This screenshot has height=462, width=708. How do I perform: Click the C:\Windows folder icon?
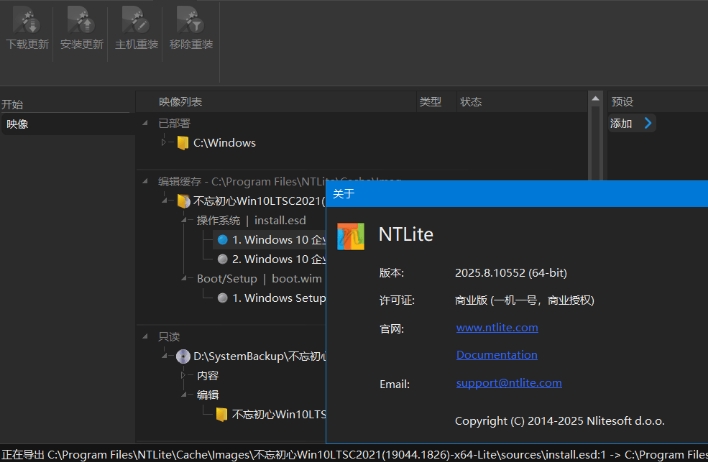point(183,143)
